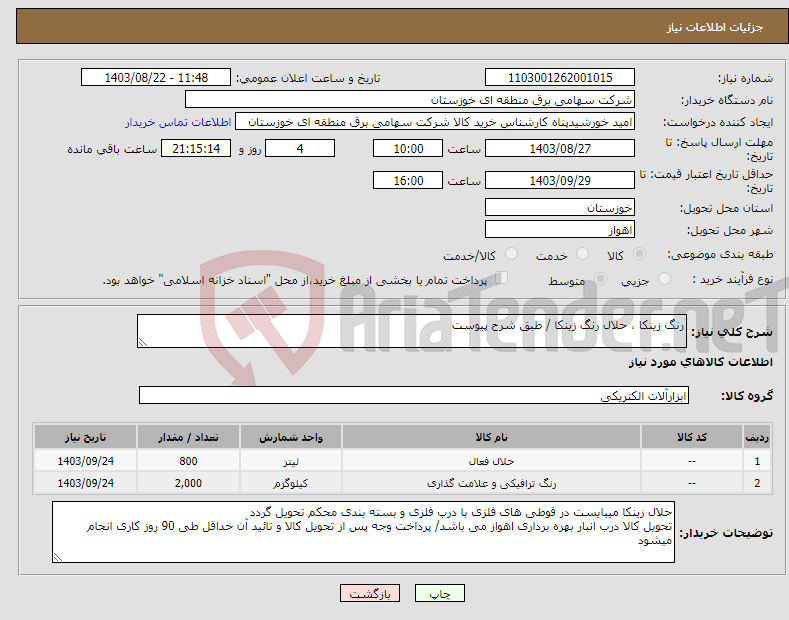Click the delivery city field اهواز
789x620 pixels.
pyautogui.click(x=560, y=229)
